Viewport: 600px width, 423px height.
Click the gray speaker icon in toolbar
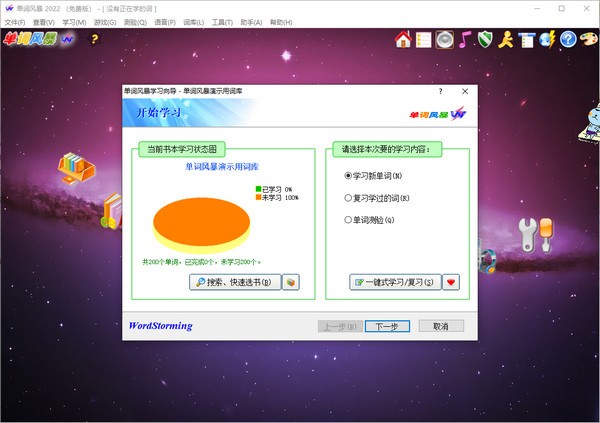click(x=444, y=40)
